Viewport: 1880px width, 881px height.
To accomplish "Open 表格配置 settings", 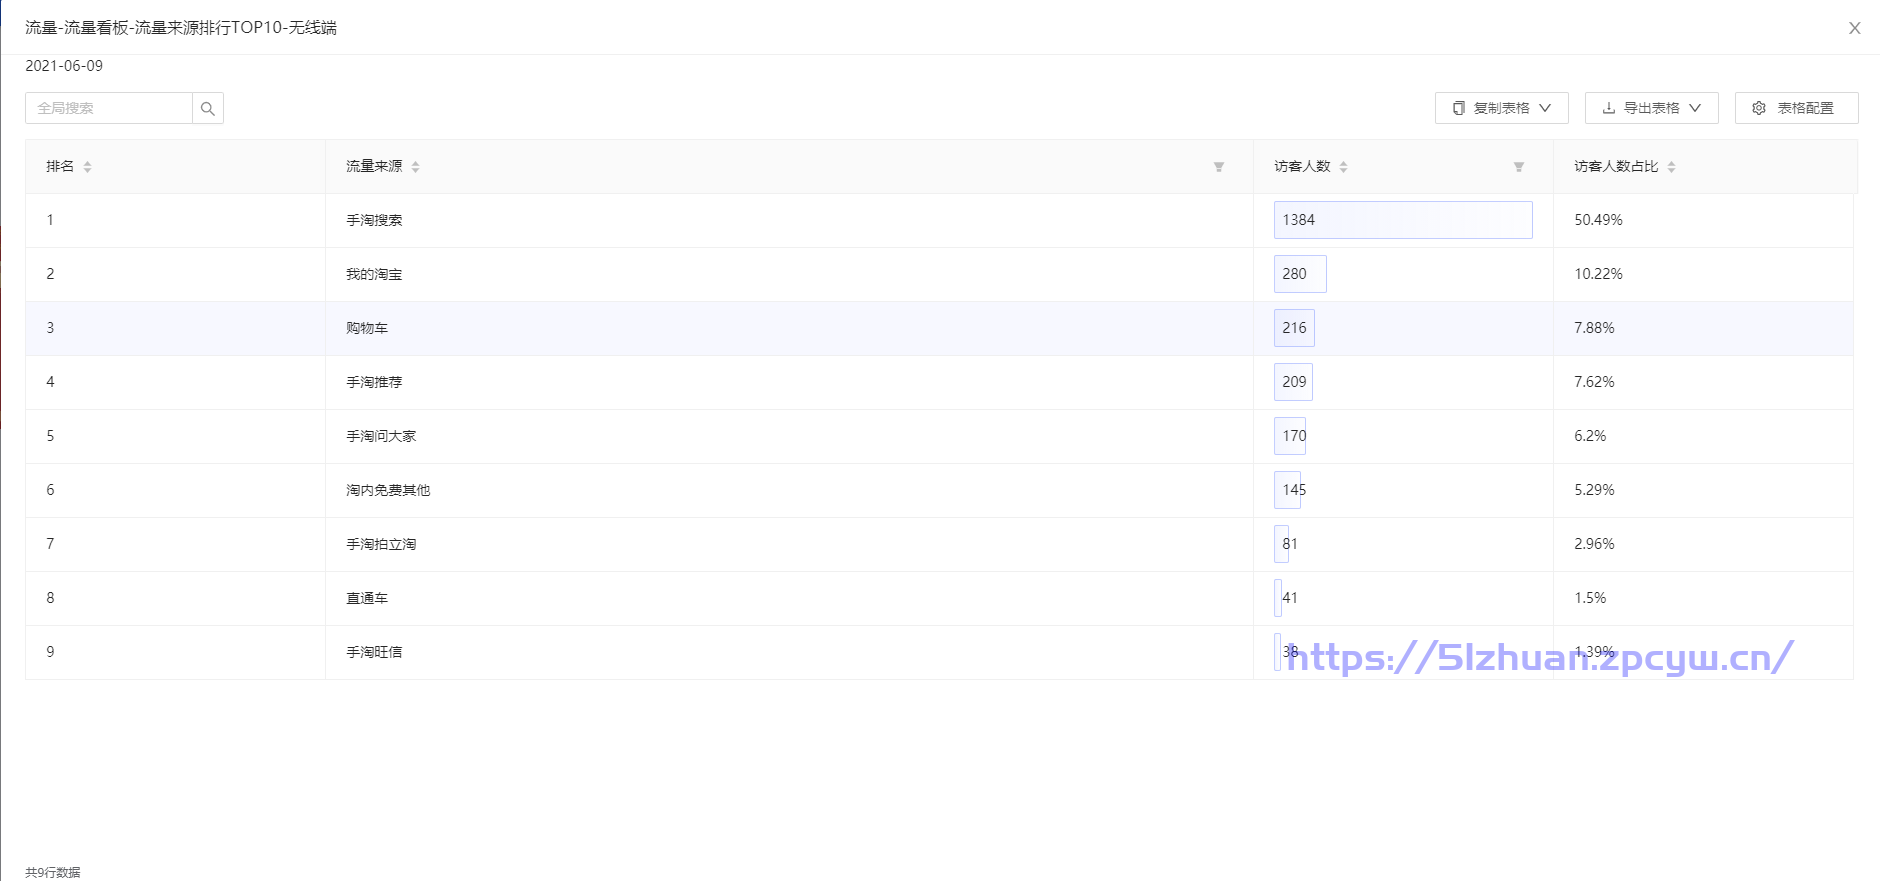I will pos(1796,108).
